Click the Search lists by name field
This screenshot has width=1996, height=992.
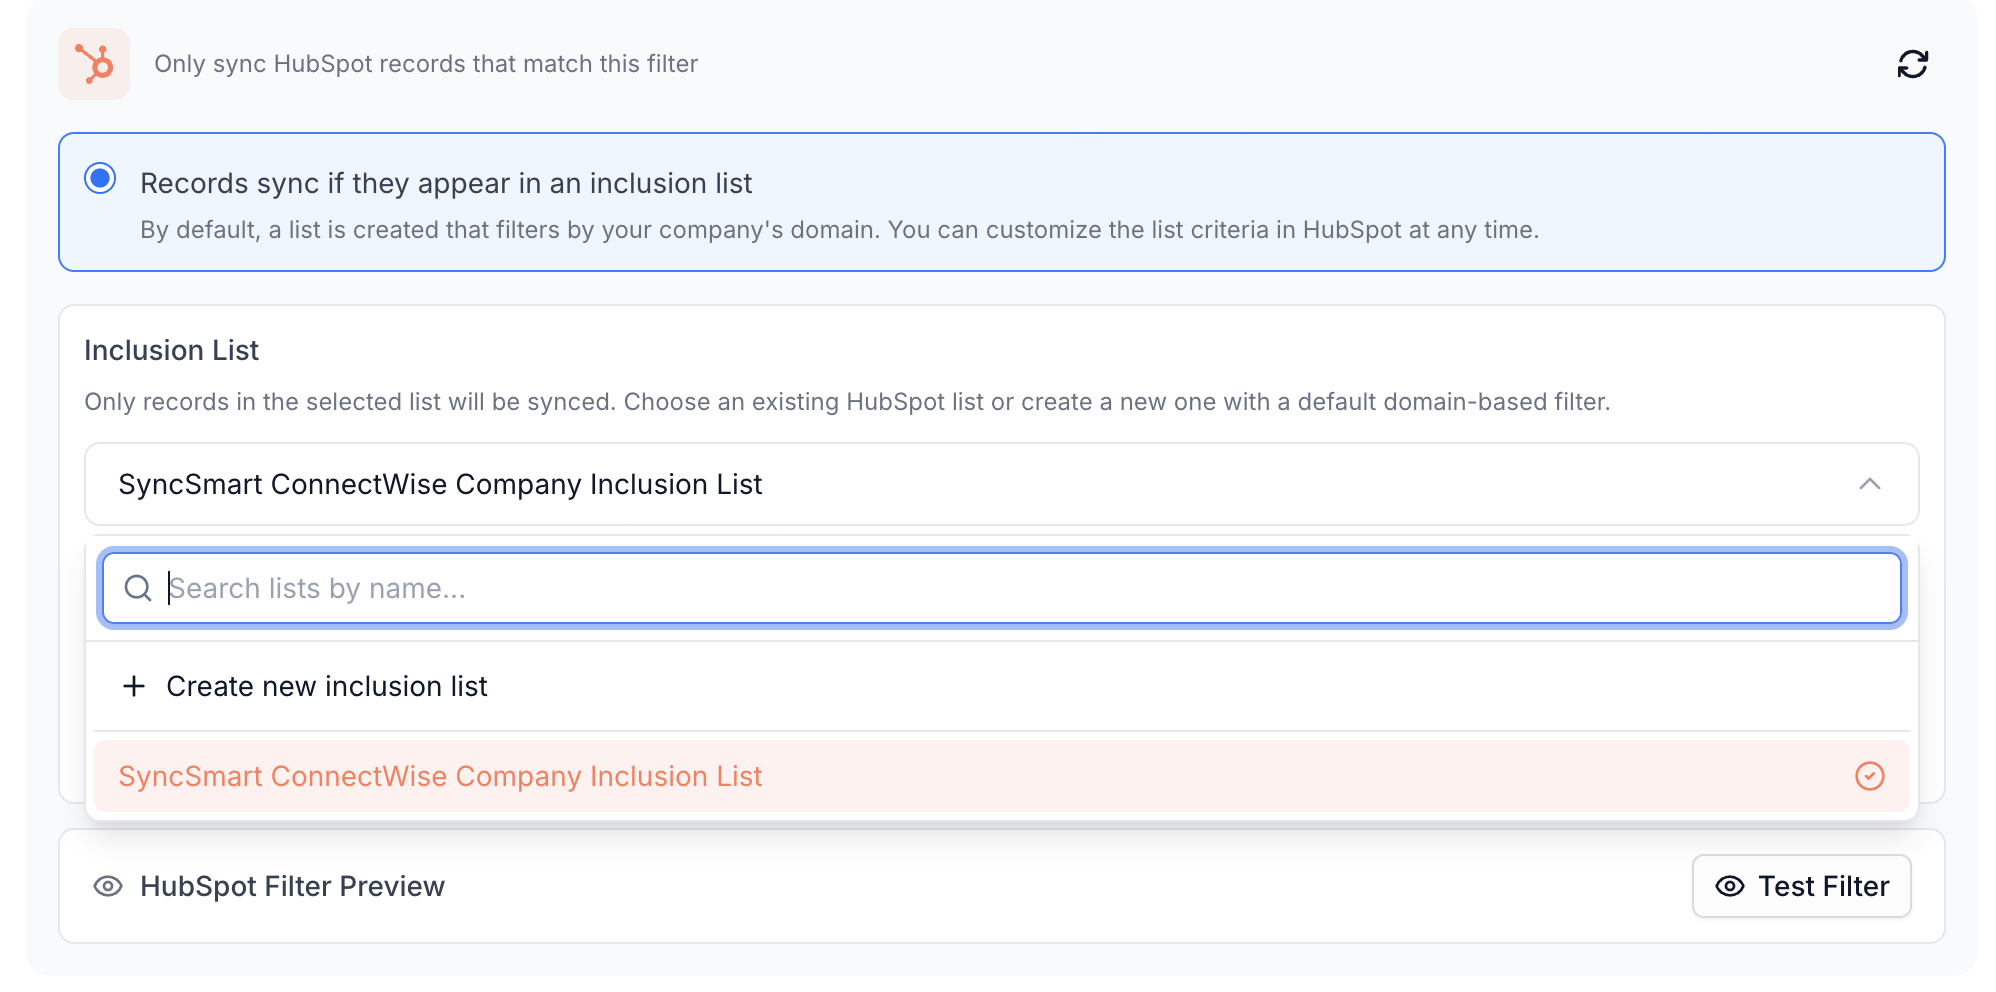click(x=1001, y=588)
